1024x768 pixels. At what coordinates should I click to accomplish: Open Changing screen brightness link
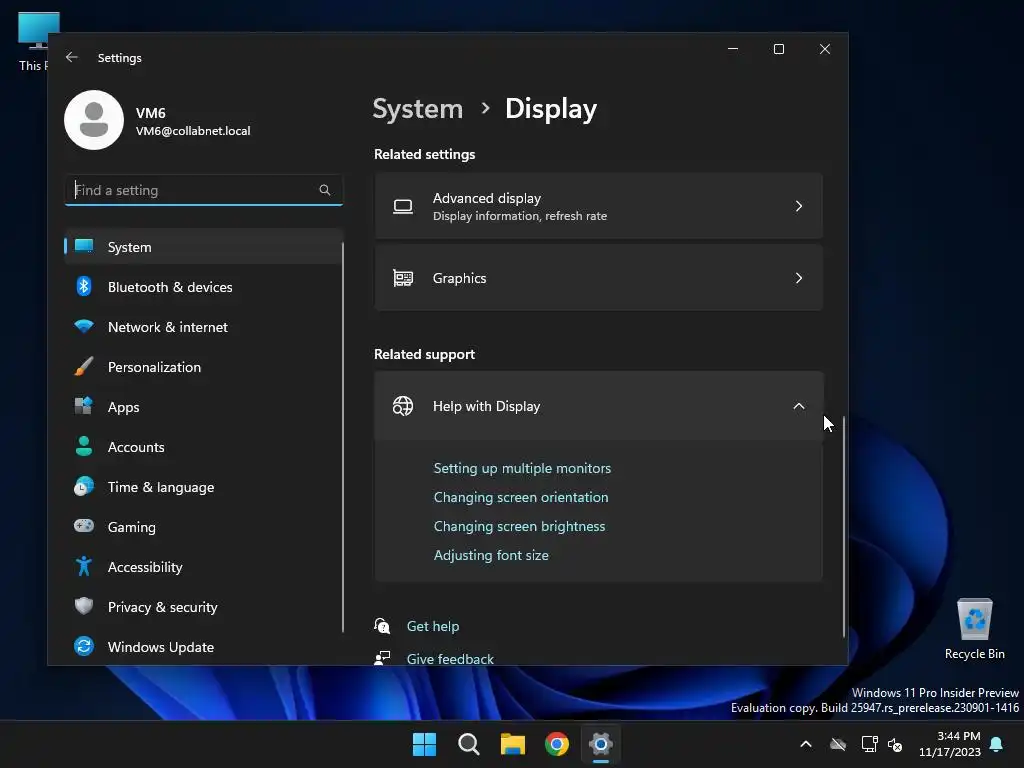(519, 526)
